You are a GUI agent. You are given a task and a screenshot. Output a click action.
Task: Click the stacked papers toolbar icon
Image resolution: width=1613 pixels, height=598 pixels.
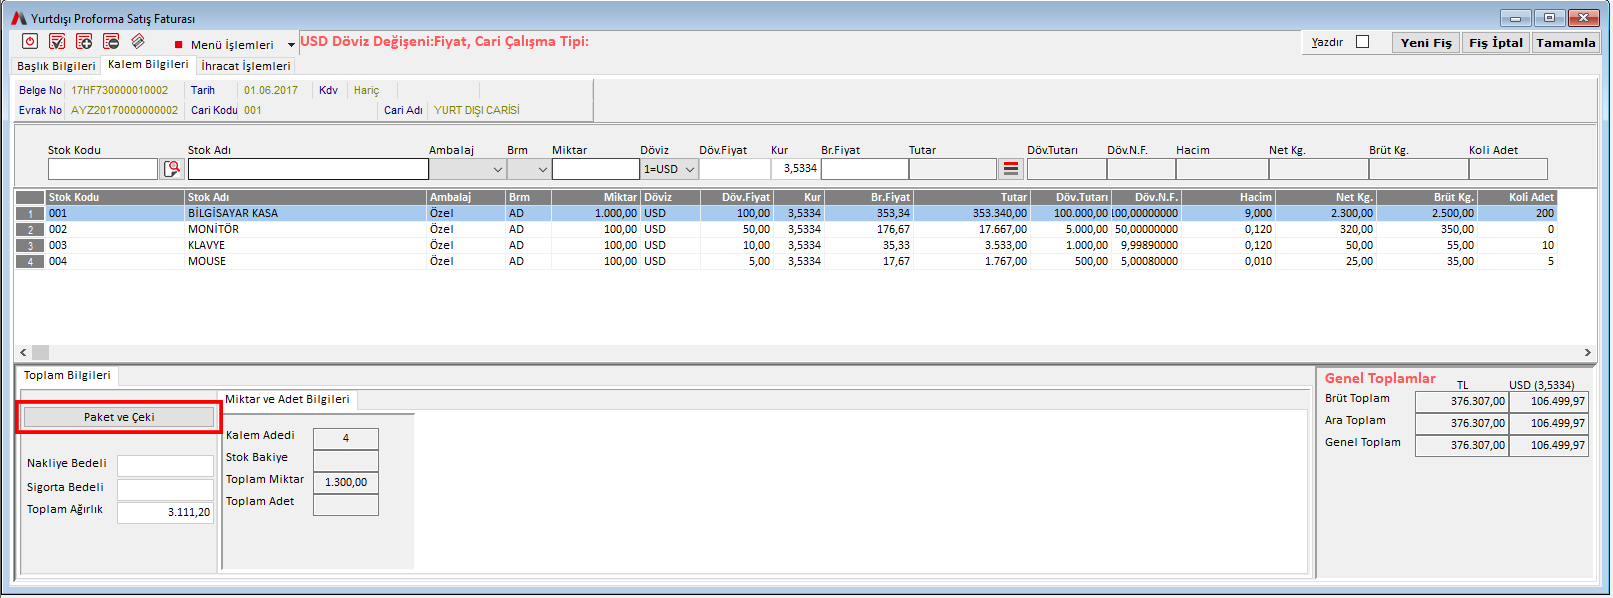point(138,41)
